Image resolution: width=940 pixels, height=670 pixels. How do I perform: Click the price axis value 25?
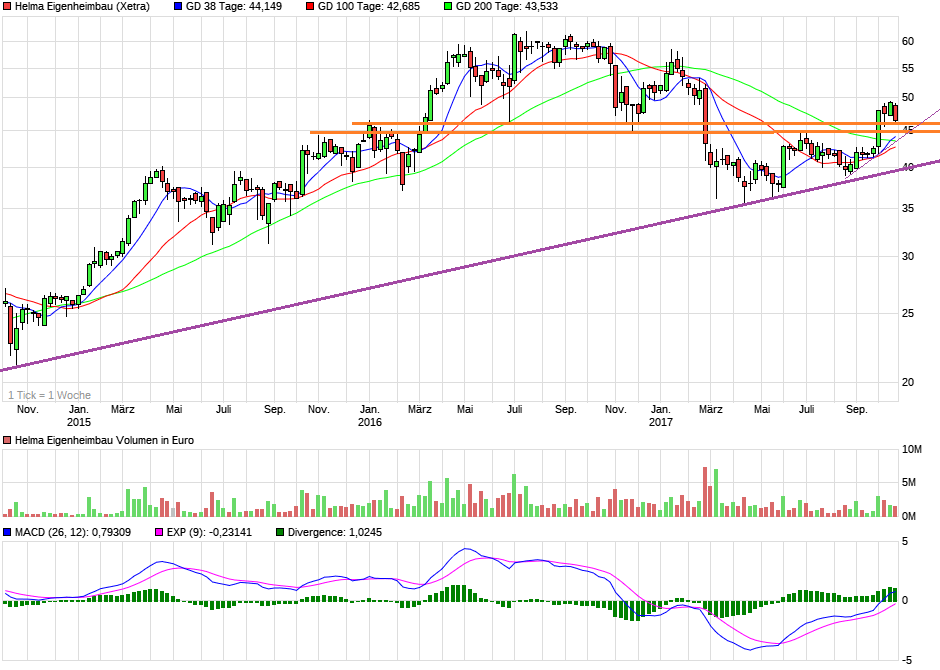[x=908, y=313]
